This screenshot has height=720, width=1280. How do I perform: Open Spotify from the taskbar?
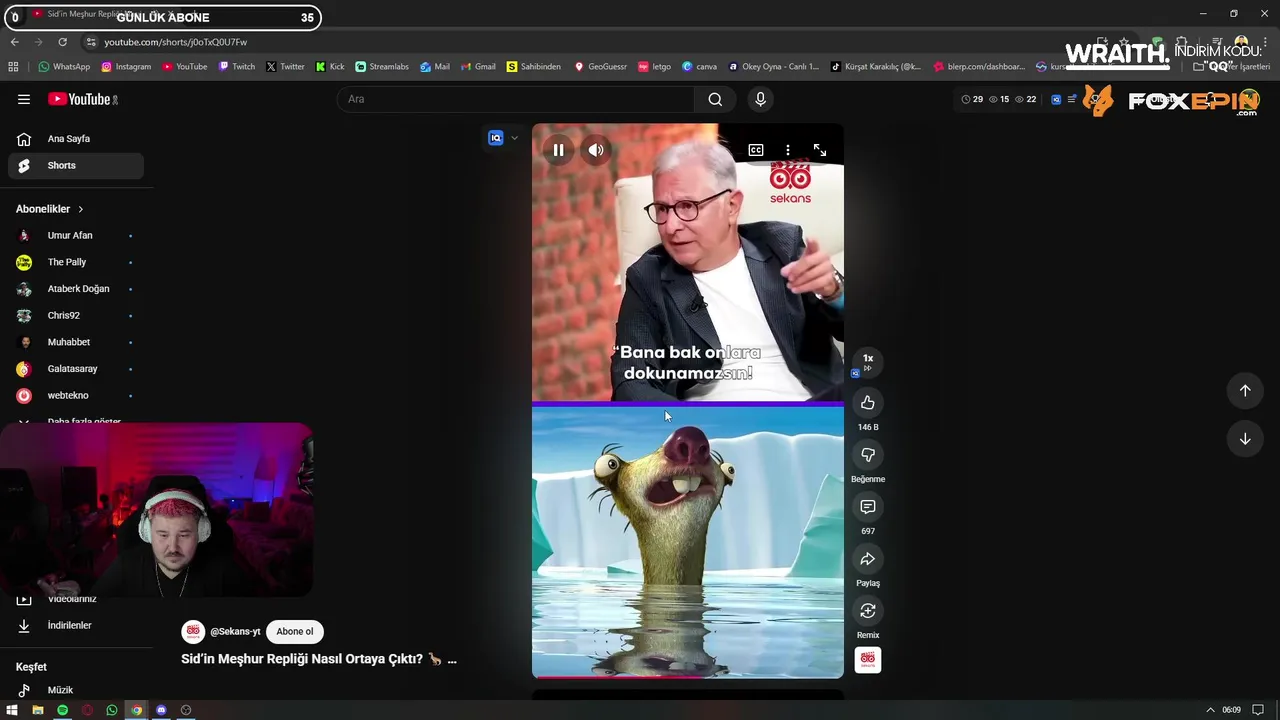pos(62,710)
